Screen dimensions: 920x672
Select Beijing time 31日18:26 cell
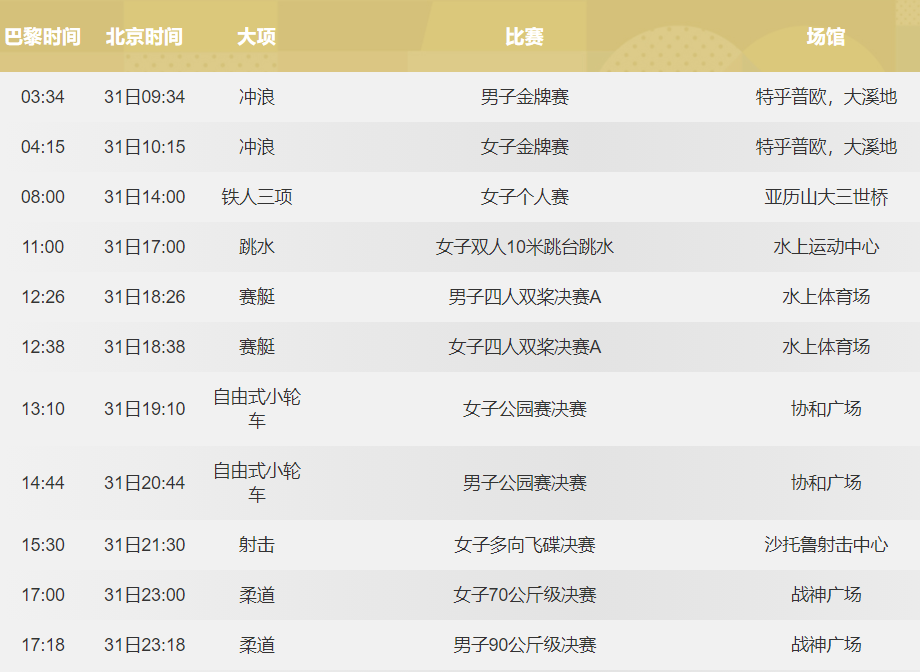point(144,297)
